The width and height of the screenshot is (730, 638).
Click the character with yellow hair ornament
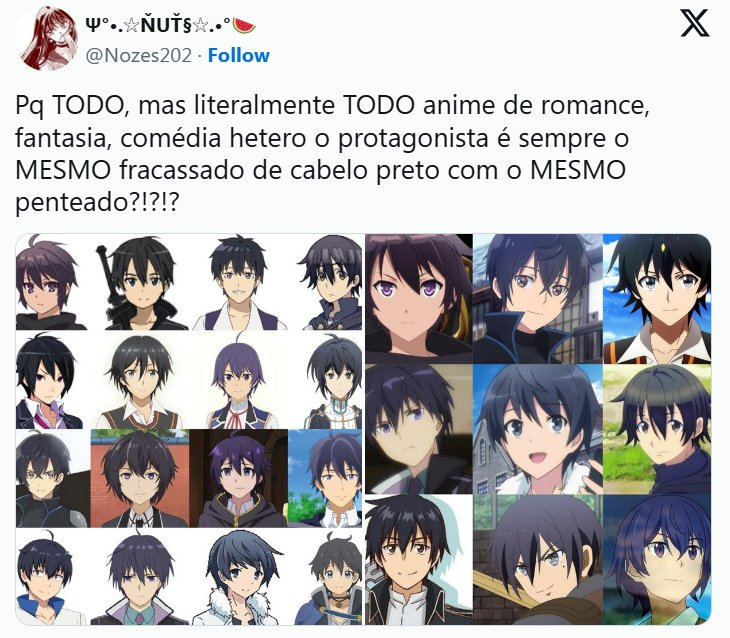point(657,299)
